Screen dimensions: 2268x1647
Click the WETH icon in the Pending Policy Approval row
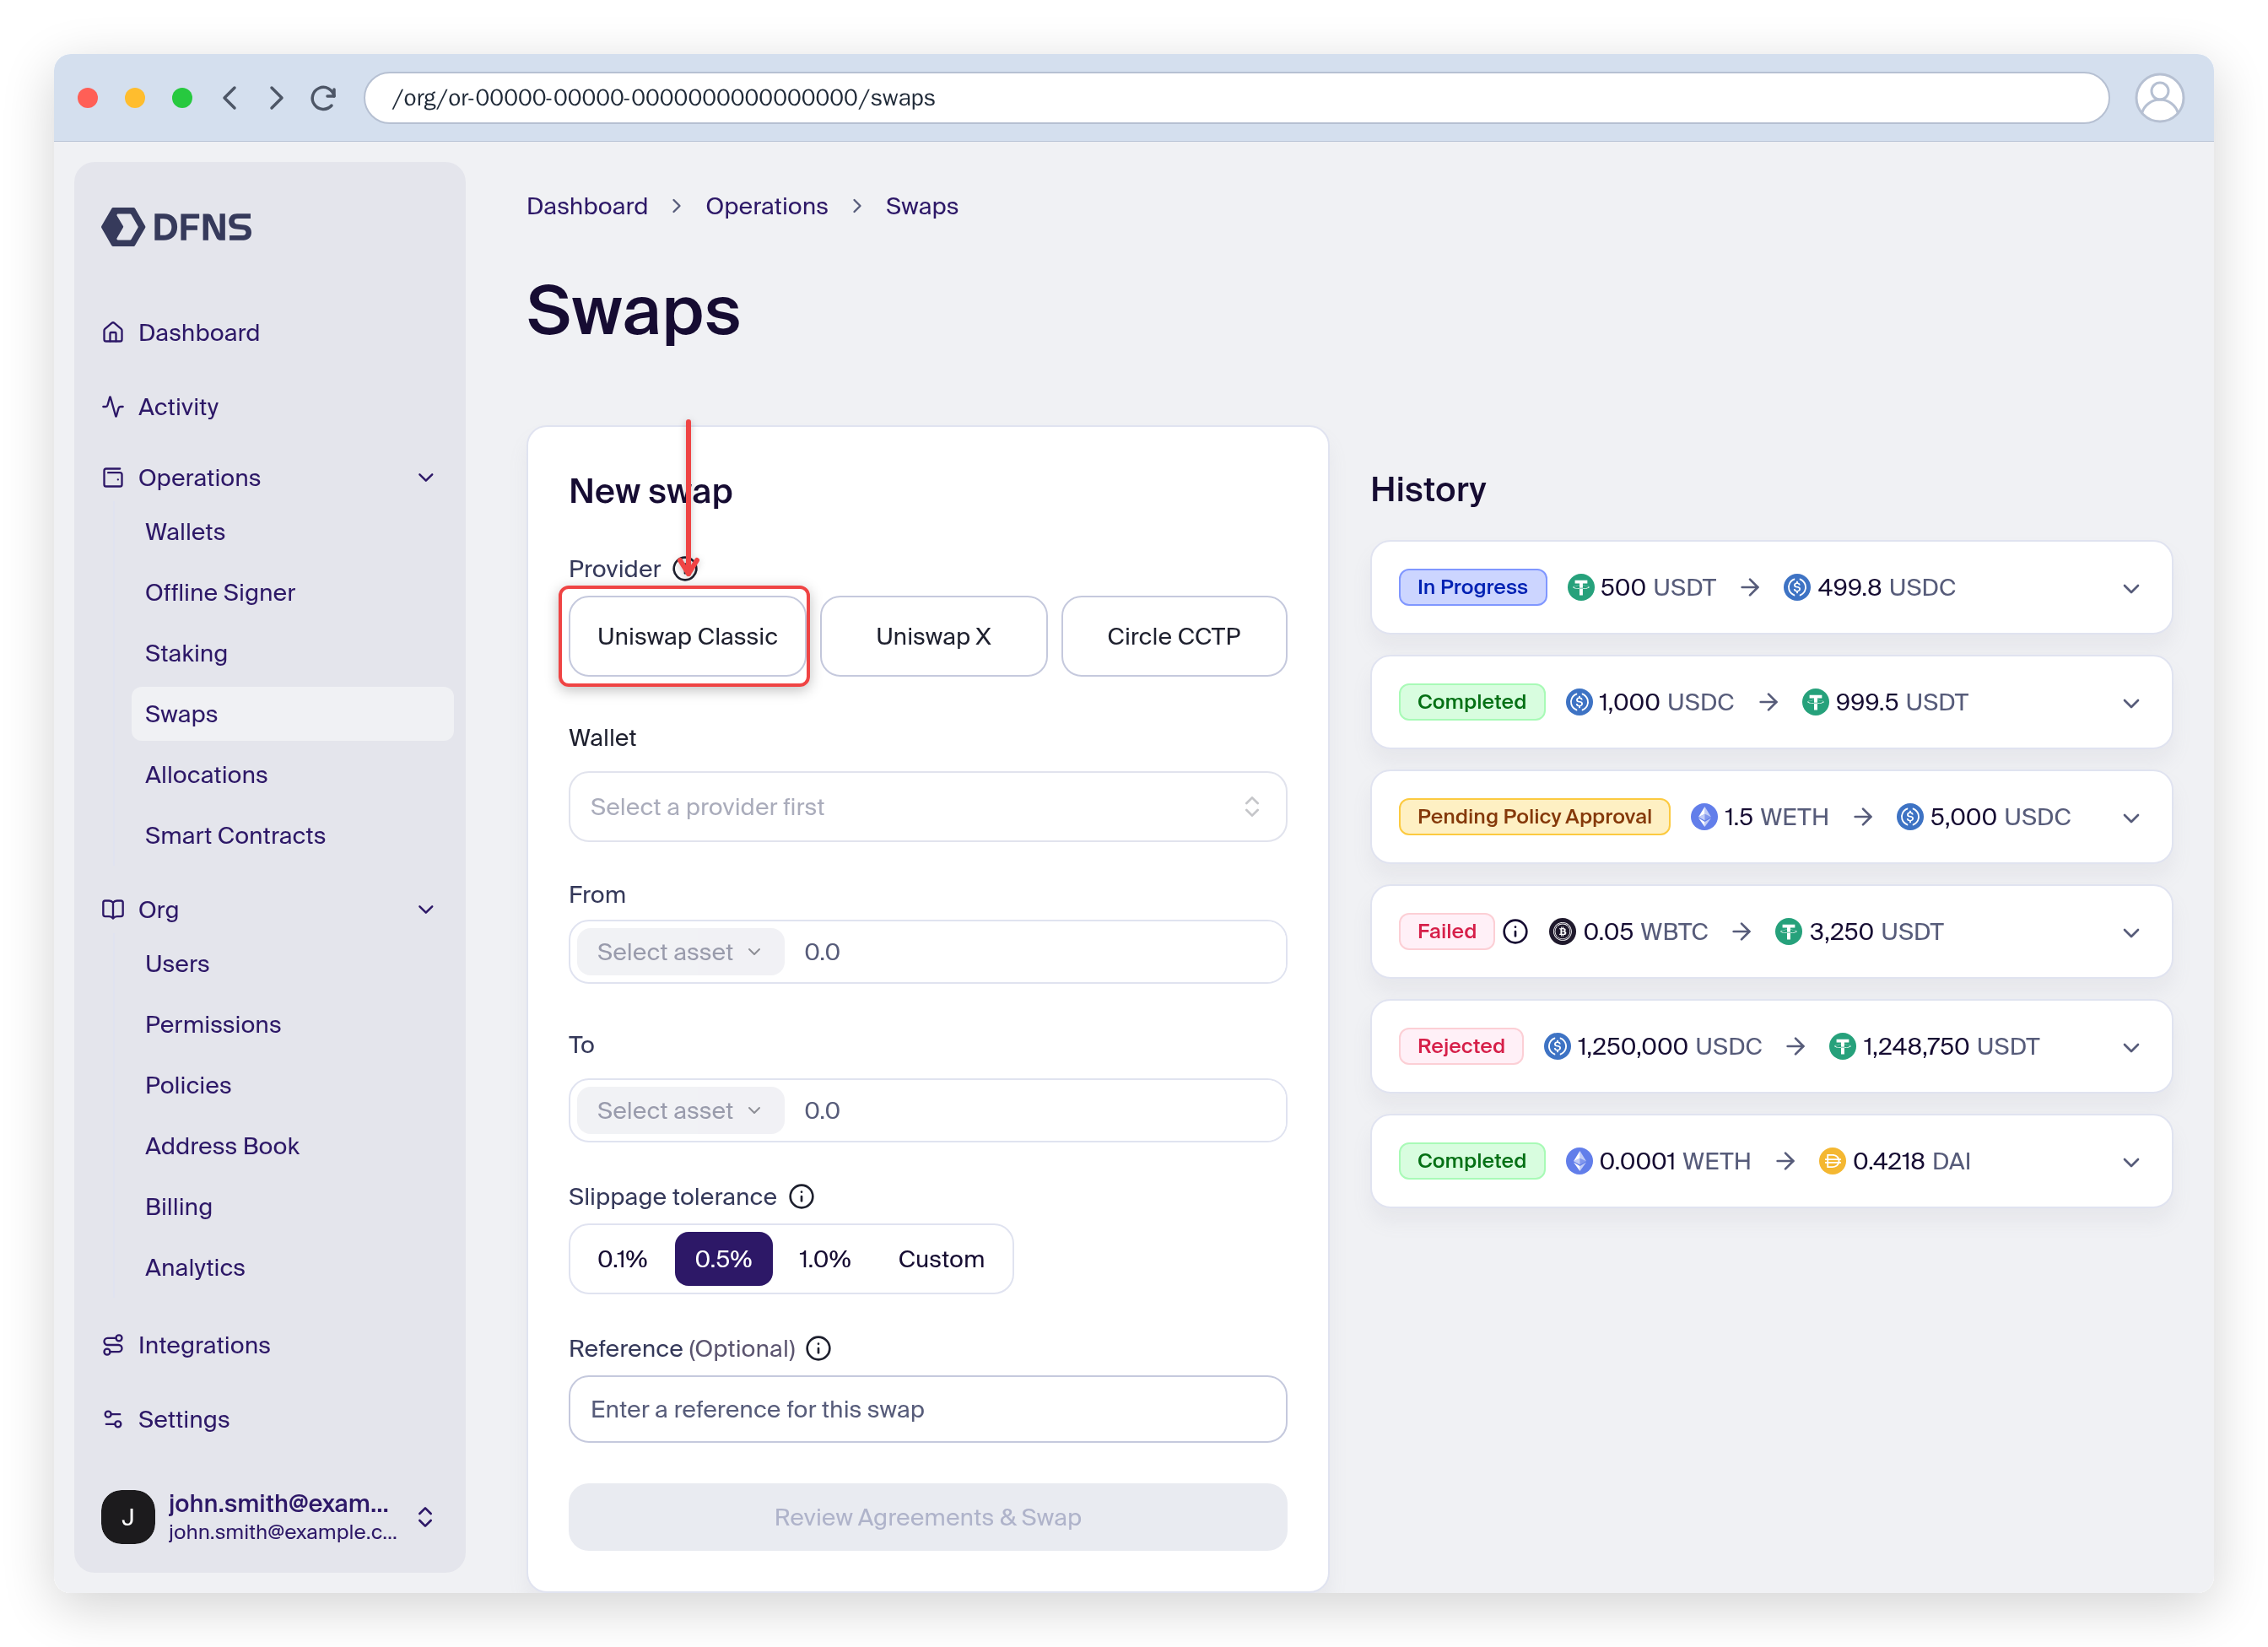[x=1703, y=816]
